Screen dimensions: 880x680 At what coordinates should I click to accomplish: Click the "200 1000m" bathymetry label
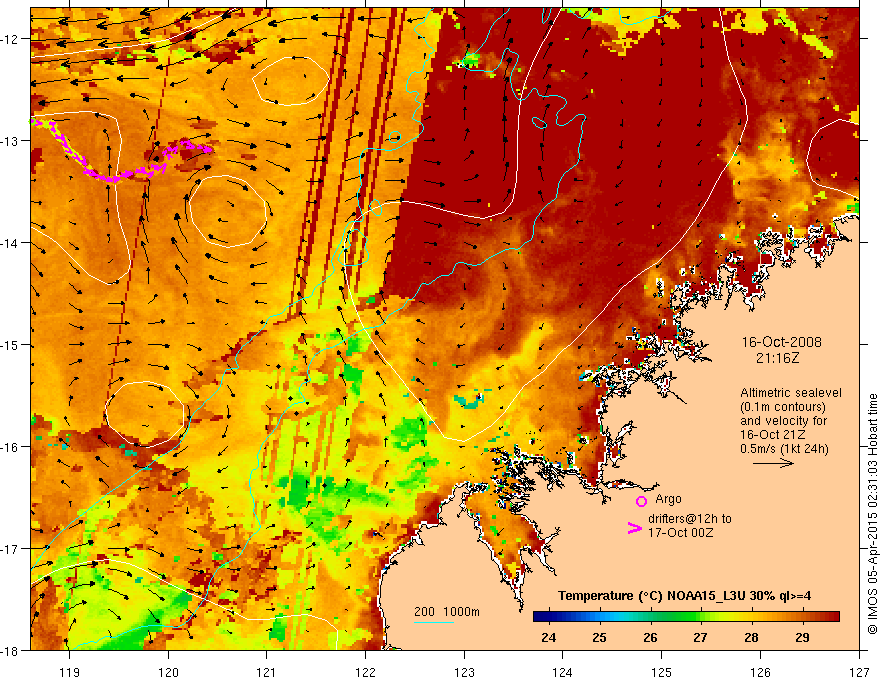pyautogui.click(x=447, y=612)
